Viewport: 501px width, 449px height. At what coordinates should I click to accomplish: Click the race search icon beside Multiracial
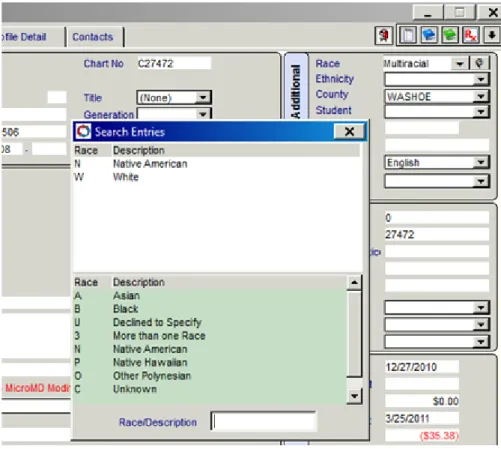tap(479, 63)
